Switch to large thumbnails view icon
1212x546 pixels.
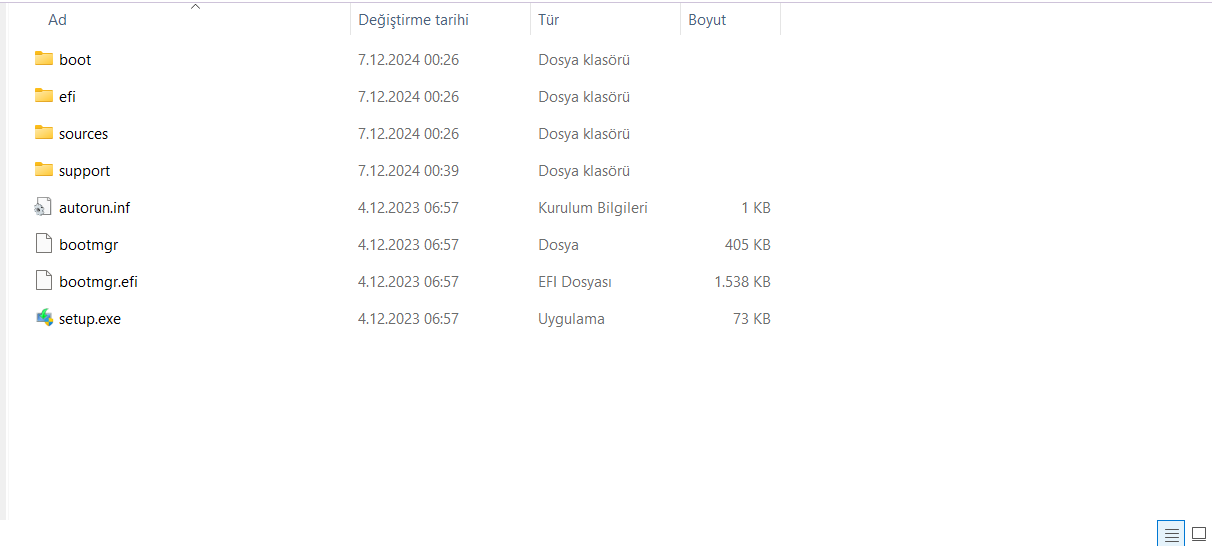1198,534
